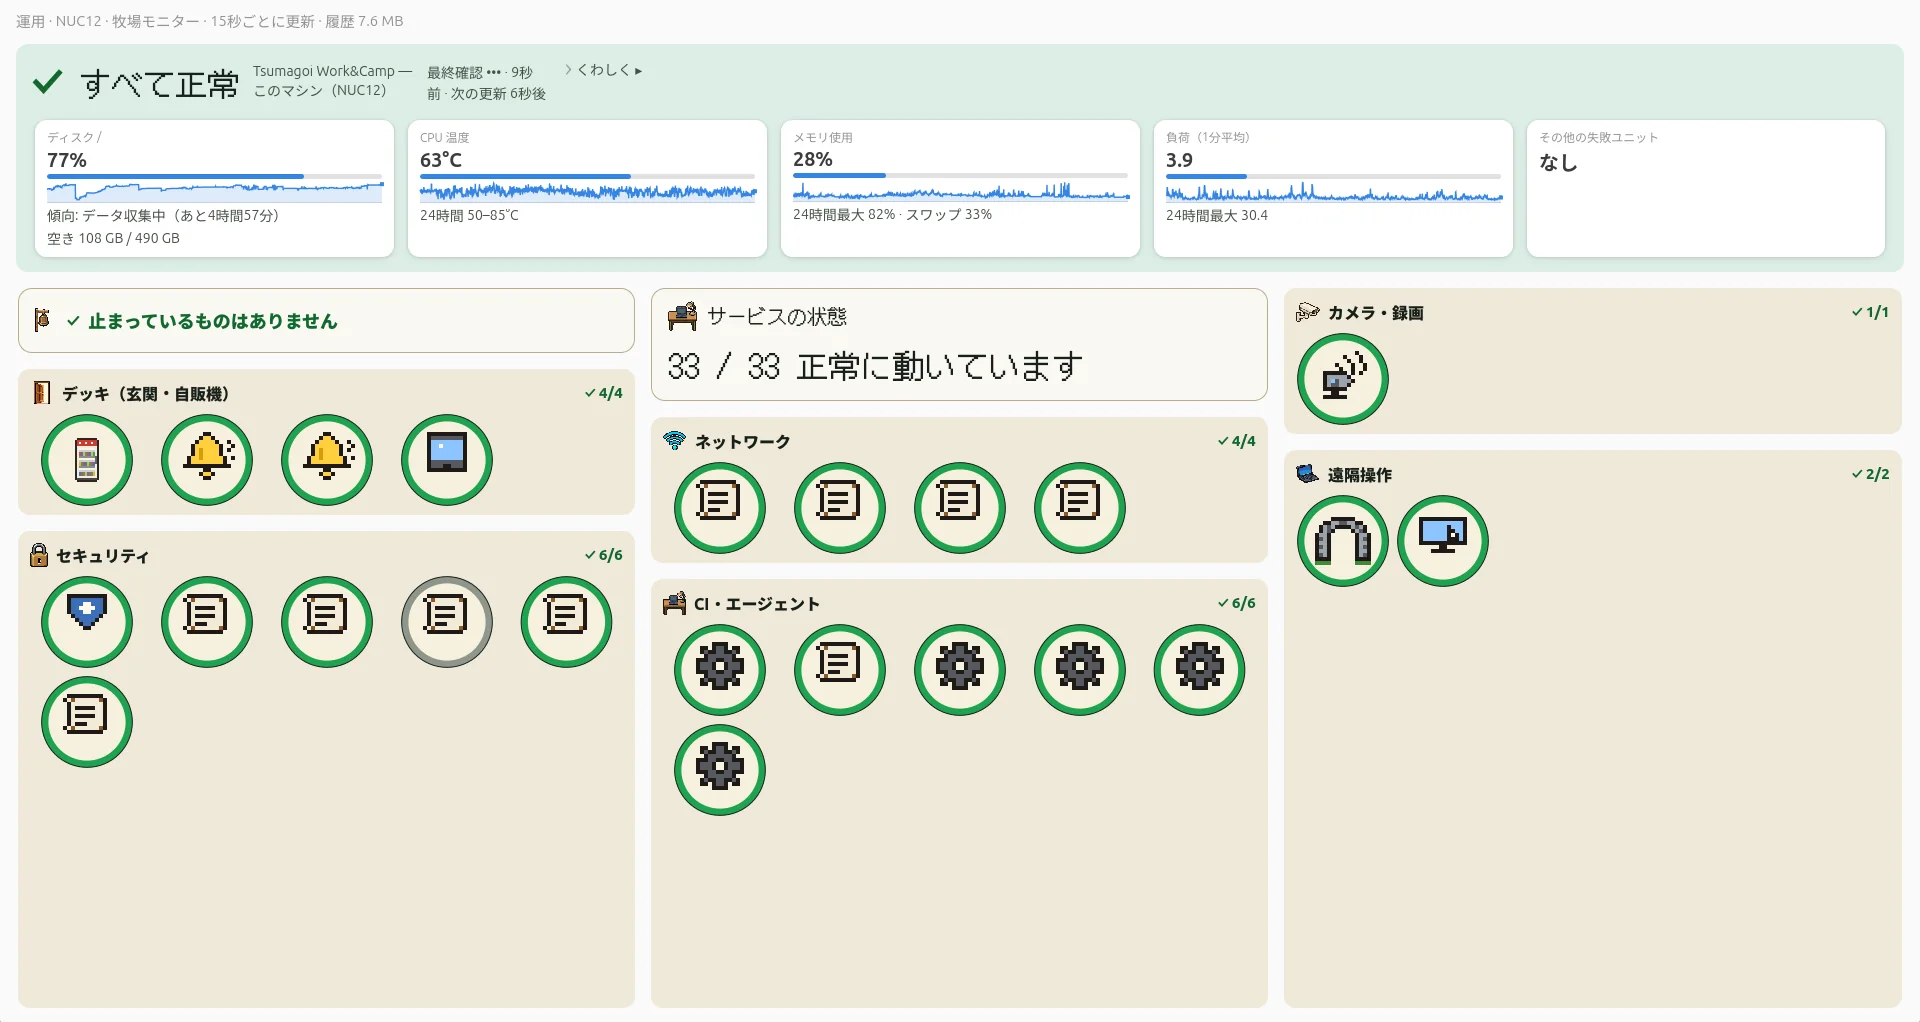Click the gray-ringed scroll icon in セキュリティ

447,622
